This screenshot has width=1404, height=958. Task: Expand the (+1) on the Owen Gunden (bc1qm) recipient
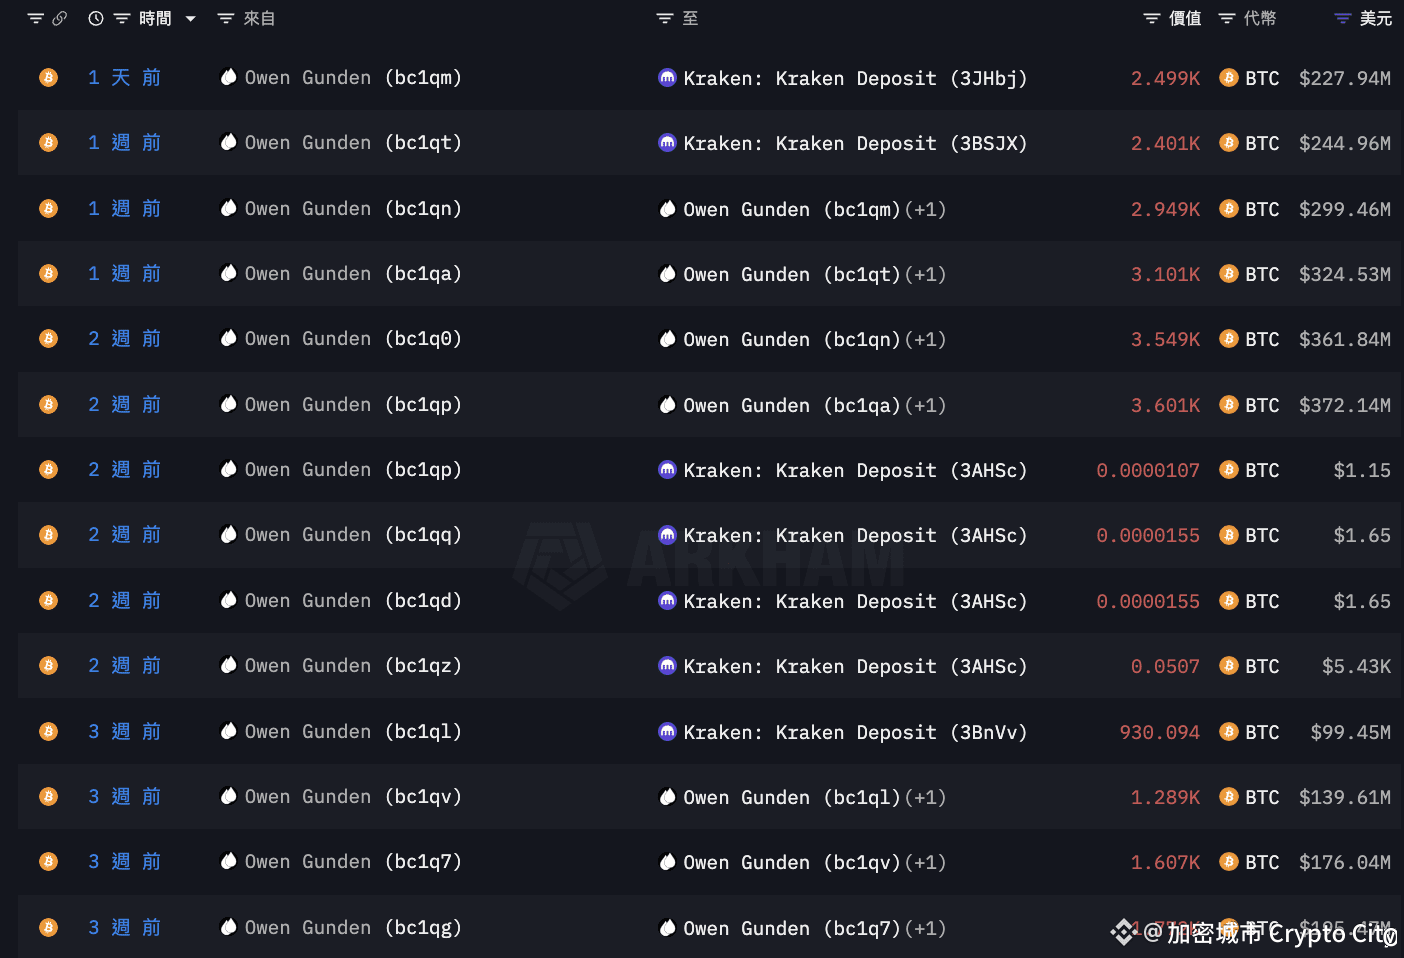tap(925, 209)
